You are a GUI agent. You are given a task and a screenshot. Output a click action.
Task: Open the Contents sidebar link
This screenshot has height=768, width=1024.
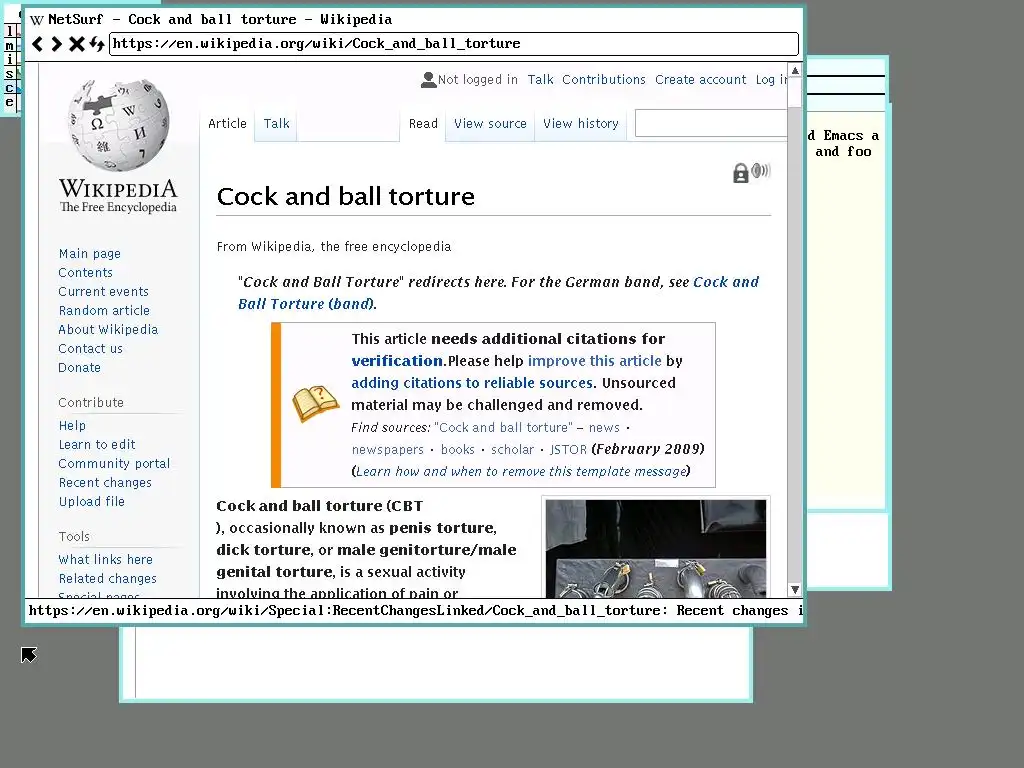pos(86,272)
